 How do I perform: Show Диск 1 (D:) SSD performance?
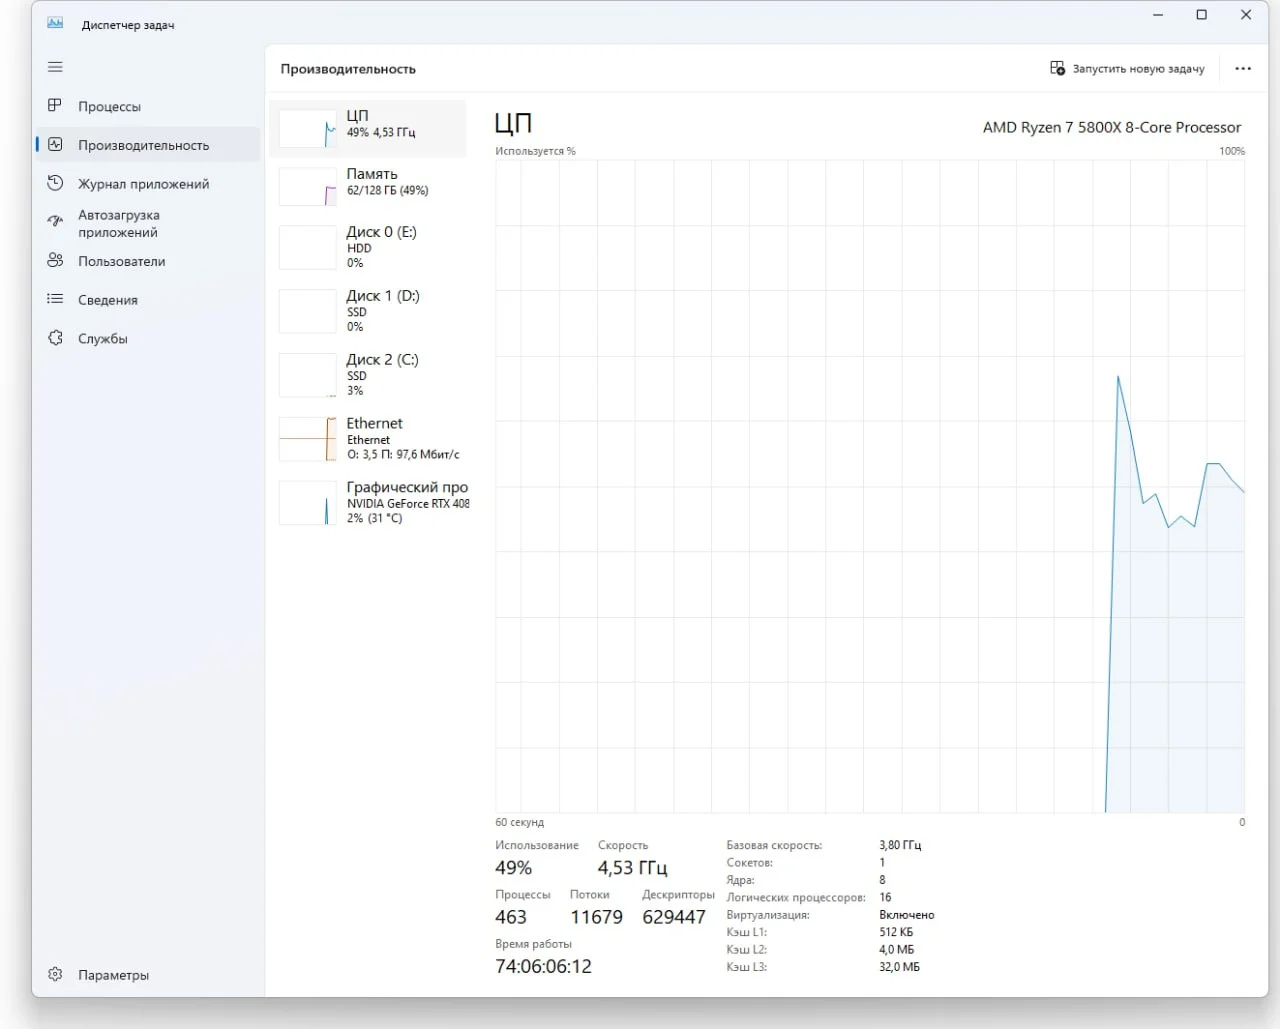[368, 311]
